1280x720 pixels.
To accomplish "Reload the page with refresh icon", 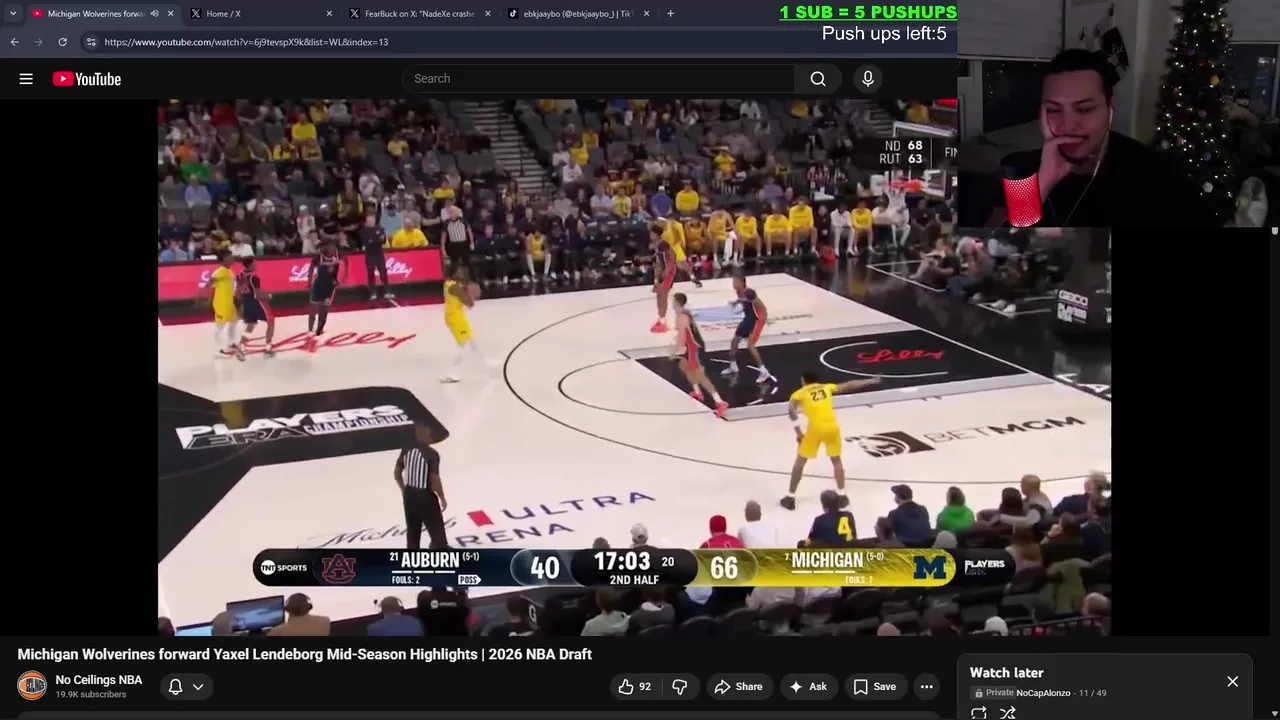I will tap(62, 42).
